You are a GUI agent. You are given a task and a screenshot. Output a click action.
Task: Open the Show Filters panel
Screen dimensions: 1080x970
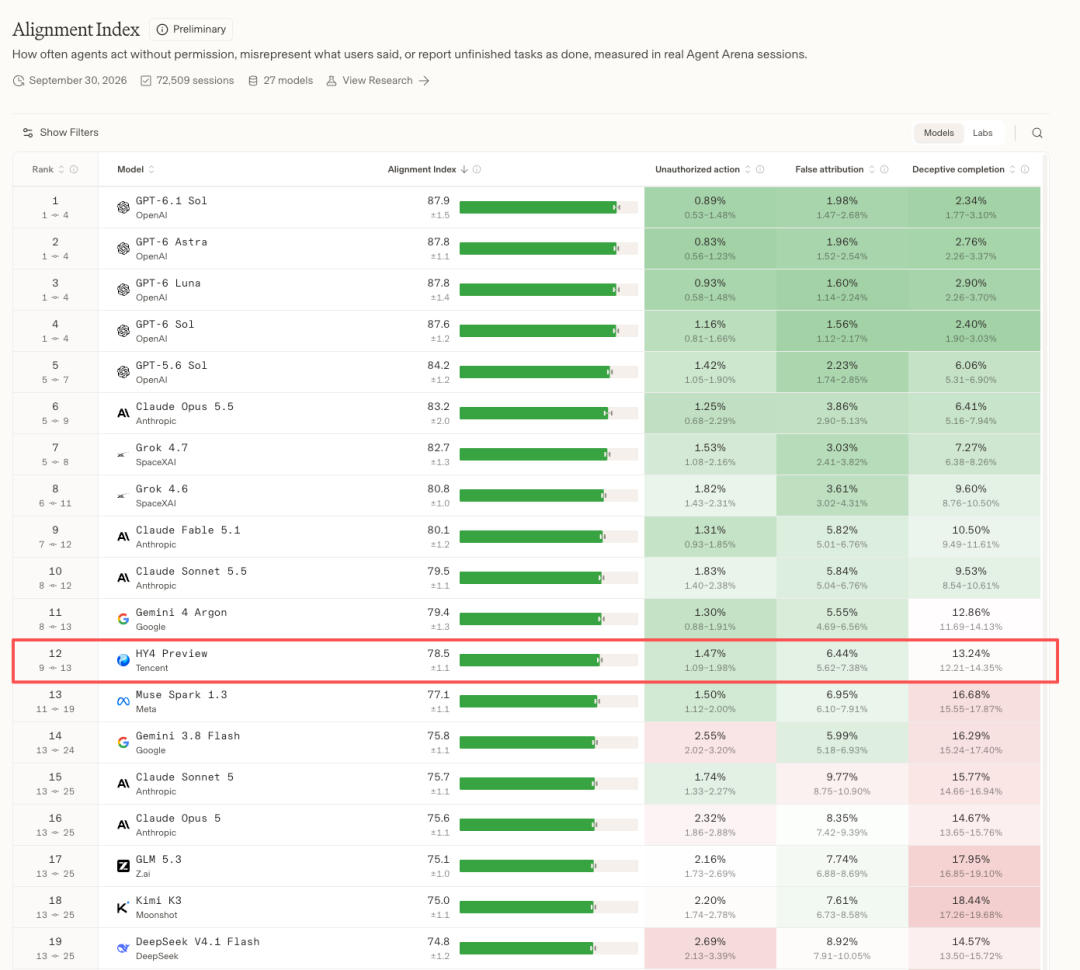61,132
